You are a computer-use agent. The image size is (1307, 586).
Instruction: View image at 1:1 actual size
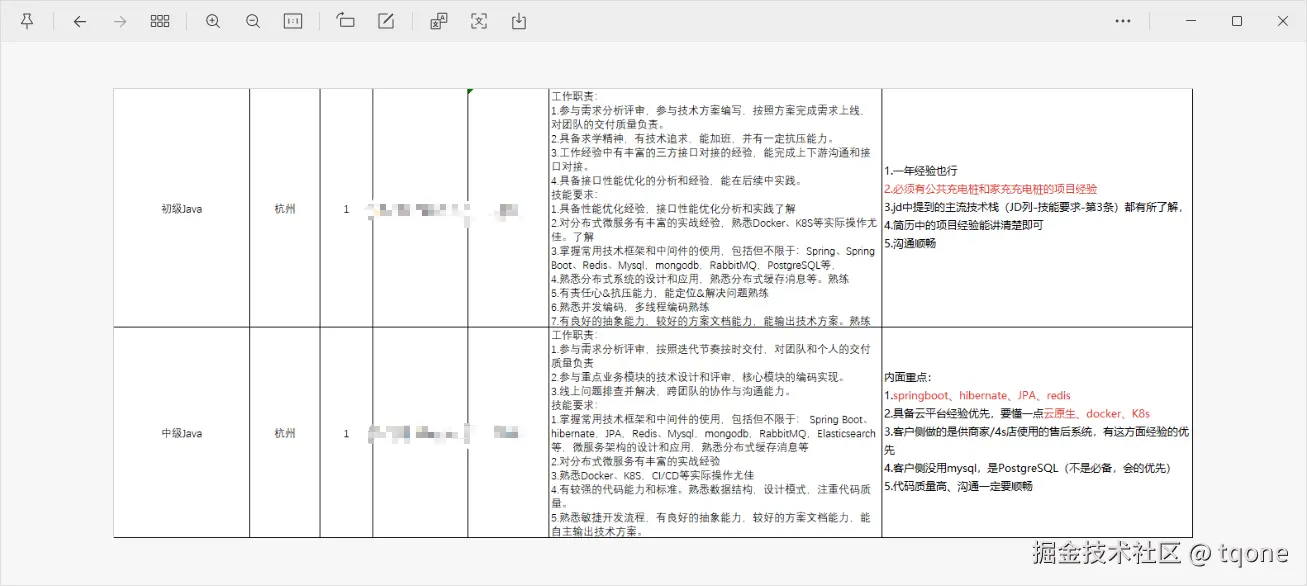pyautogui.click(x=293, y=20)
